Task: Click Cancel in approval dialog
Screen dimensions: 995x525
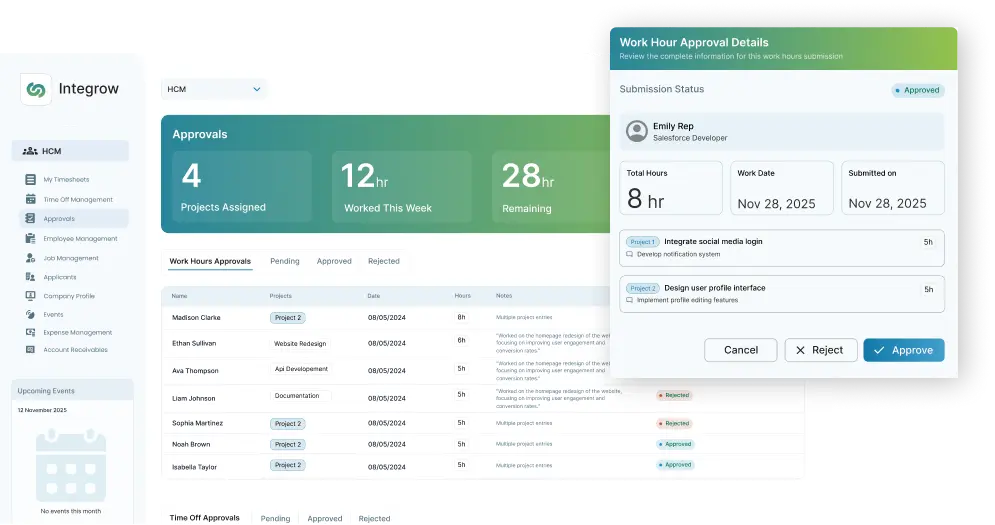Action: 740,350
